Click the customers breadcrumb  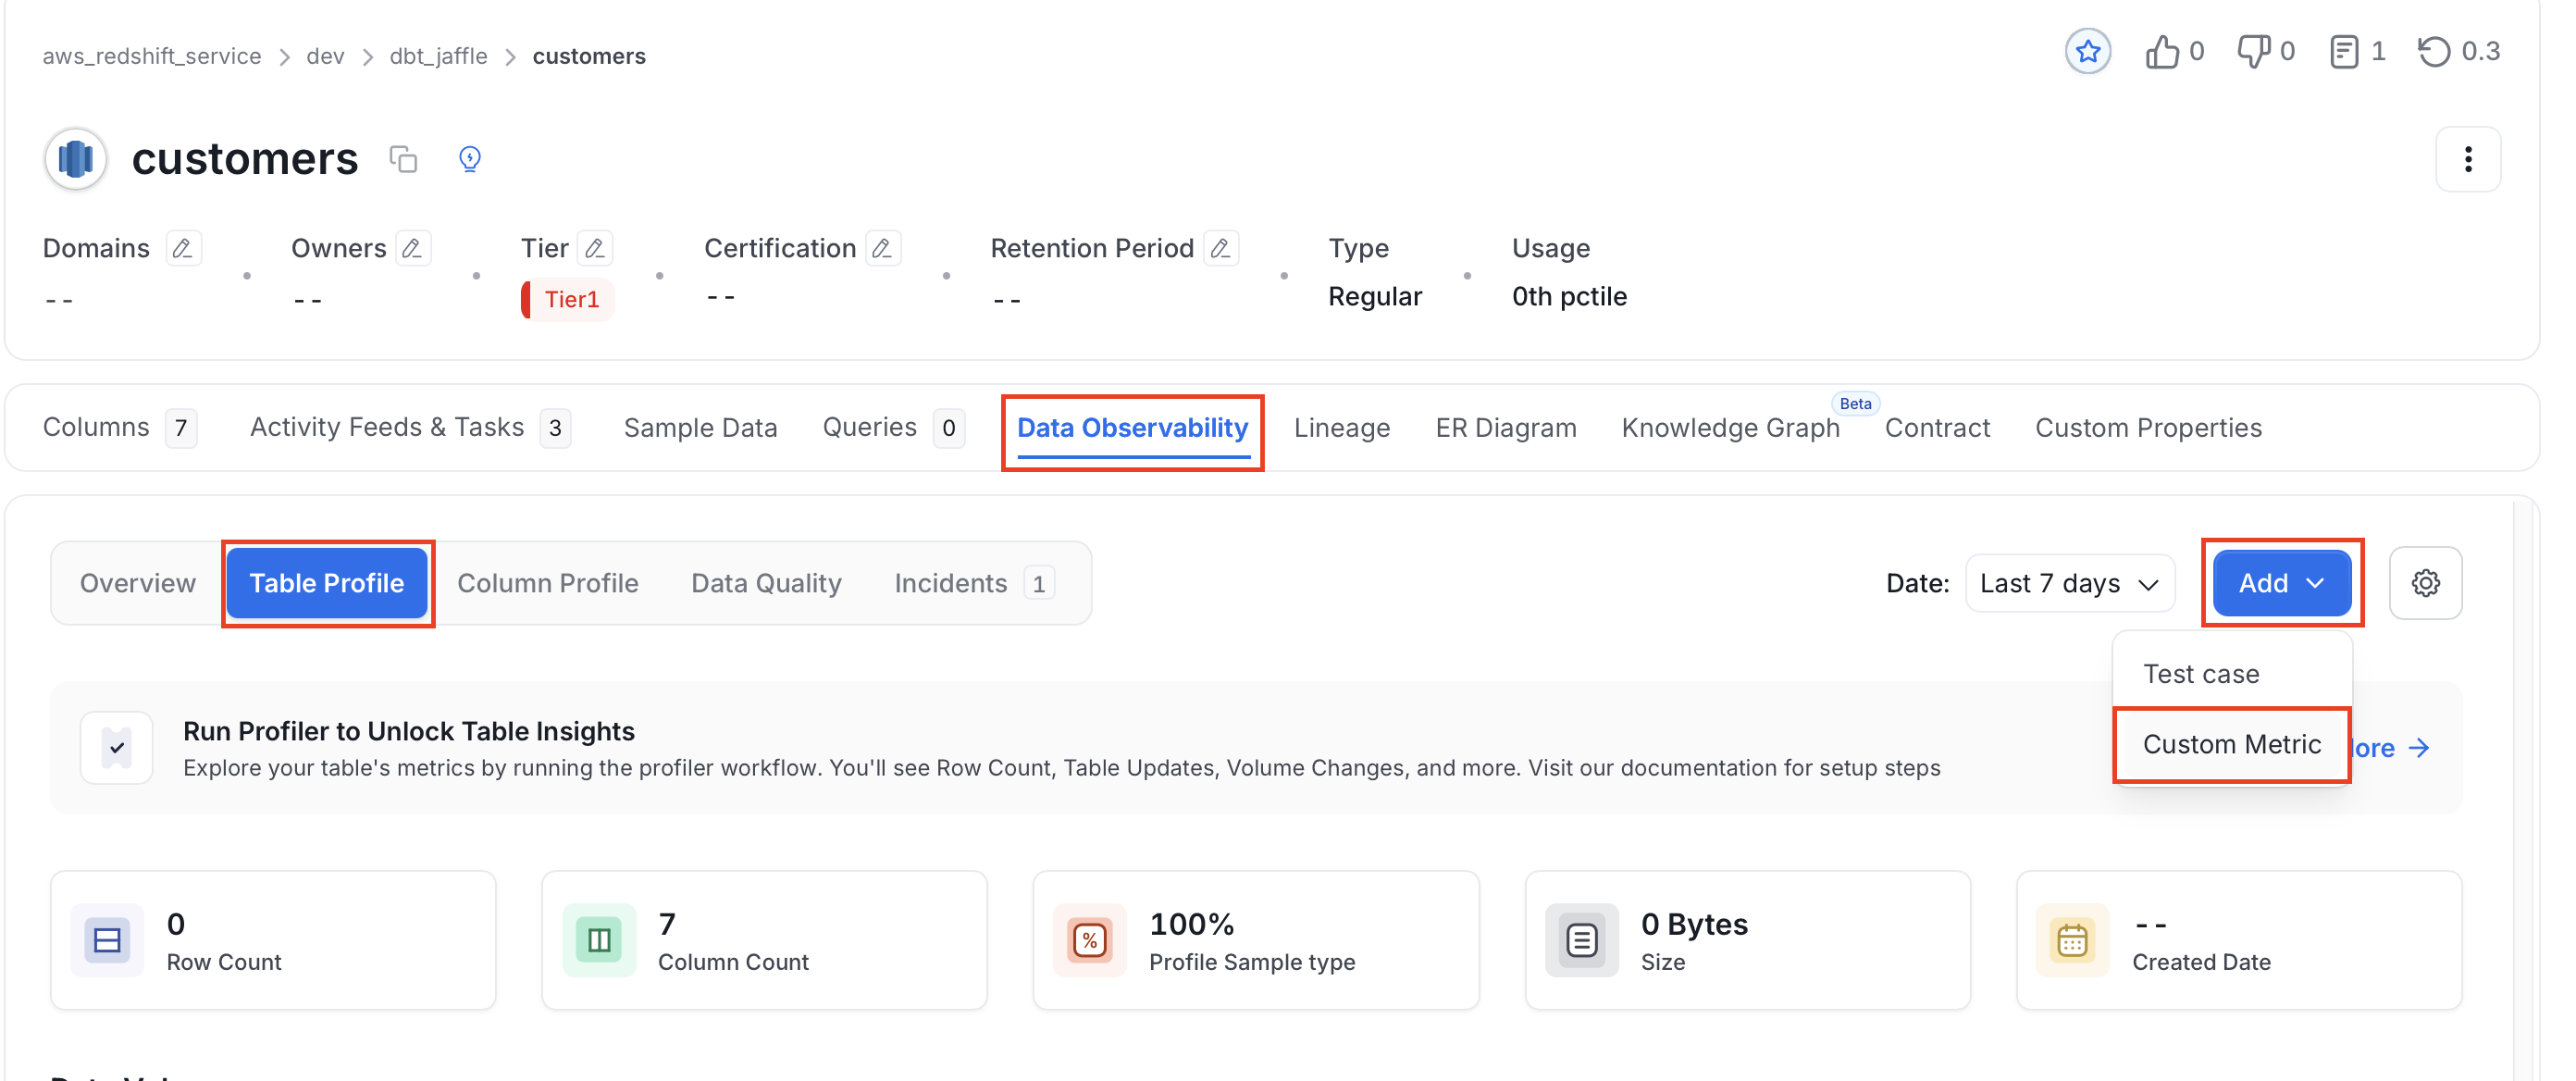(589, 56)
